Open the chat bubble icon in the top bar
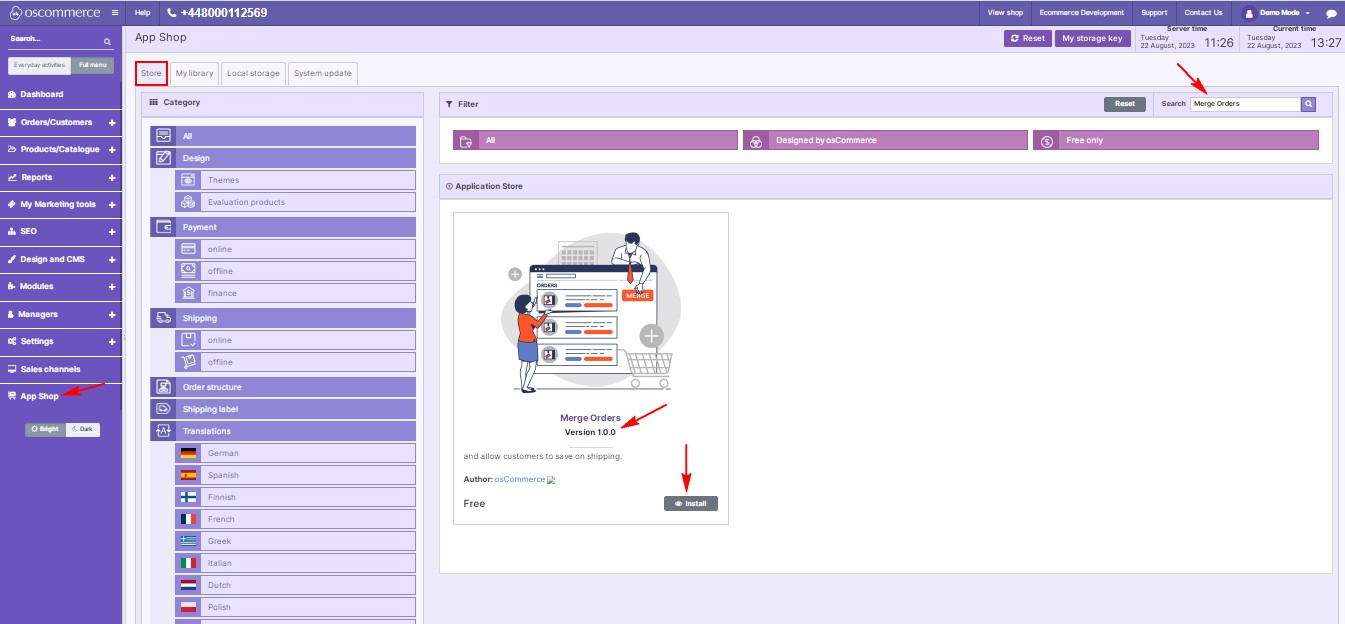Viewport: 1345px width, 624px height. pyautogui.click(x=1331, y=13)
